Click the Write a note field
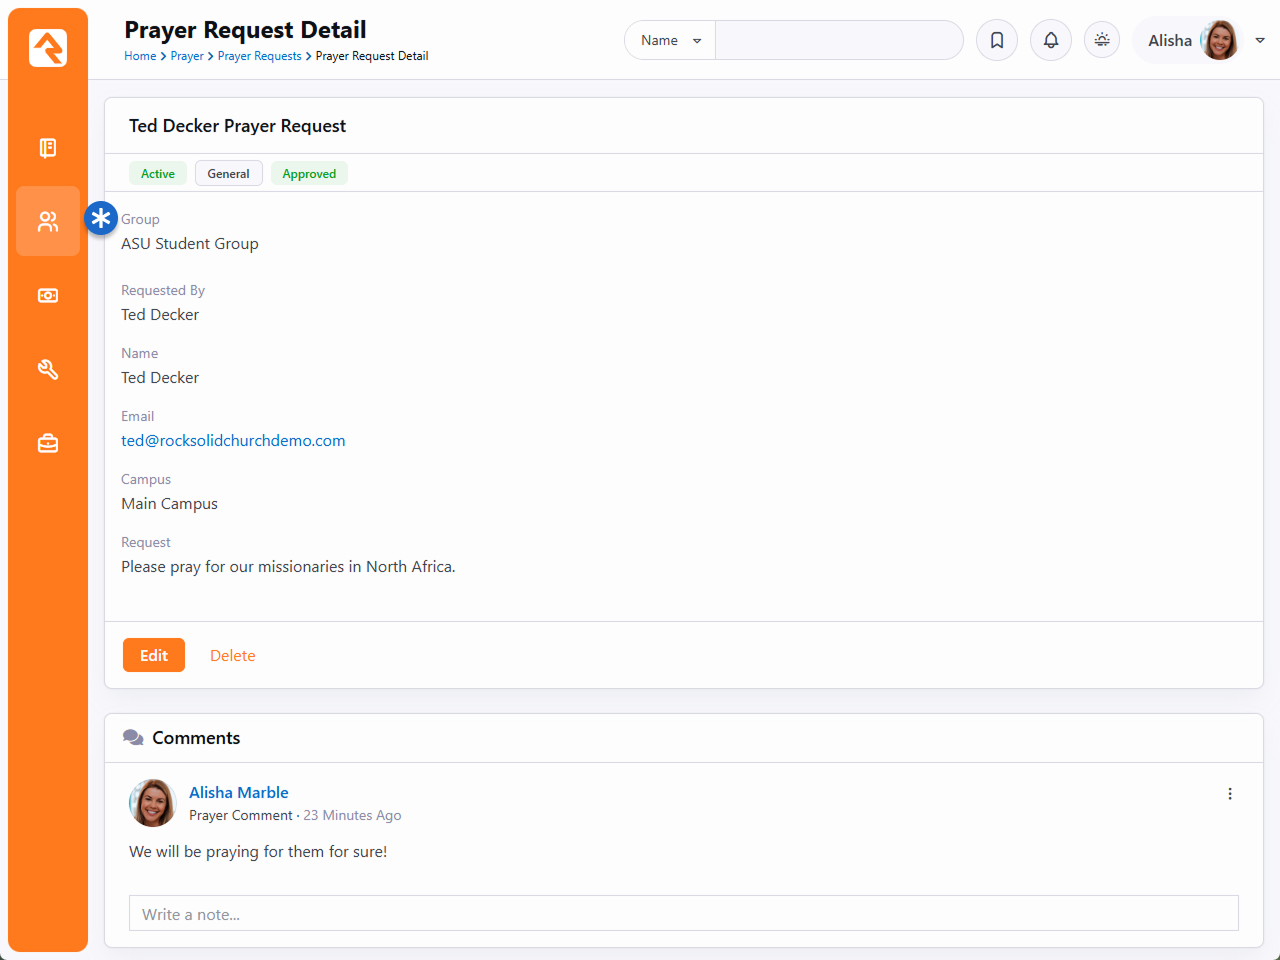The height and width of the screenshot is (960, 1280). pos(683,914)
